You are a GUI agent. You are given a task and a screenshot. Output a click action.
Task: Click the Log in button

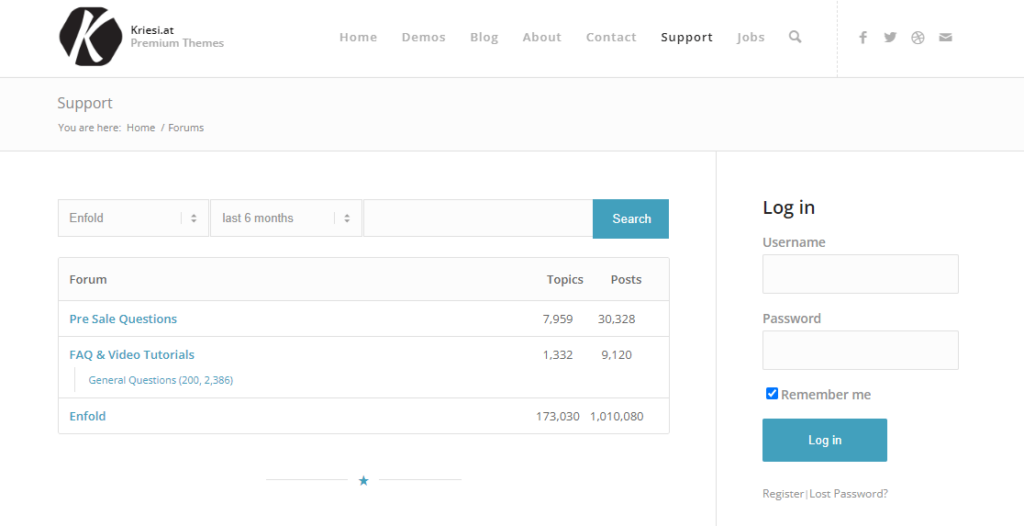coord(824,440)
